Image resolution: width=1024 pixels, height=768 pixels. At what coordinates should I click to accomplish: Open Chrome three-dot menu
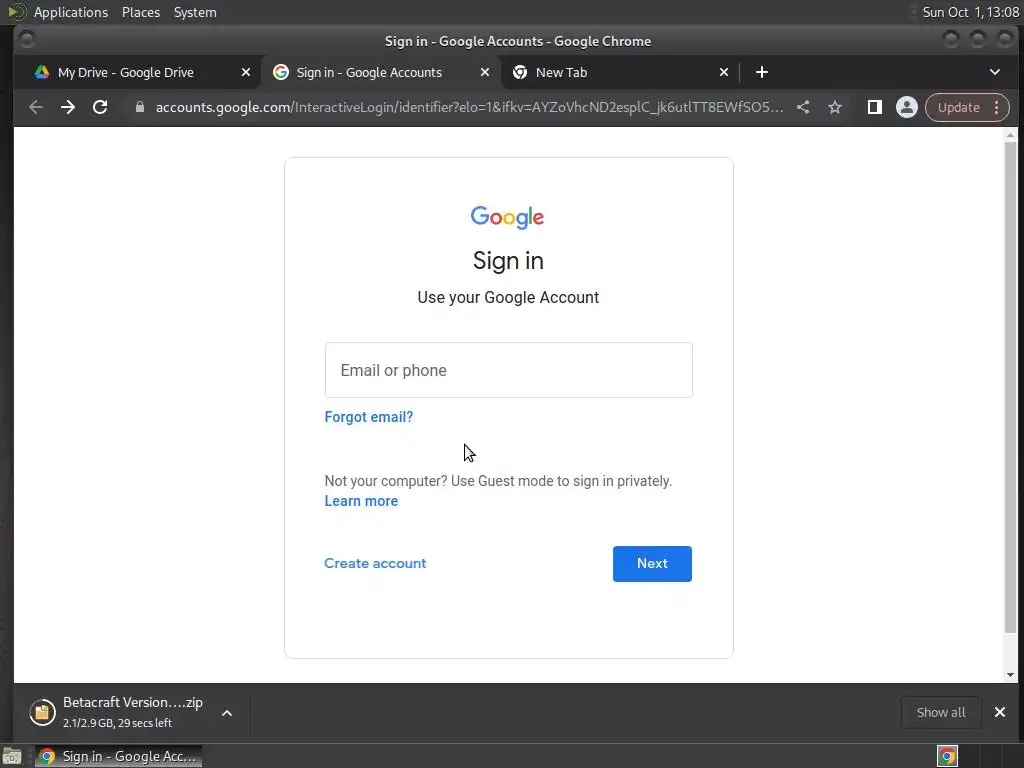coord(997,107)
